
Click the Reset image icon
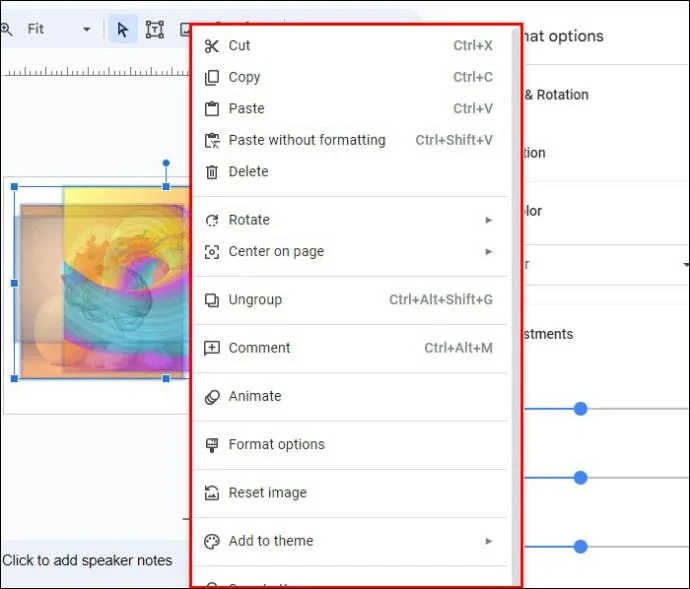click(x=212, y=493)
